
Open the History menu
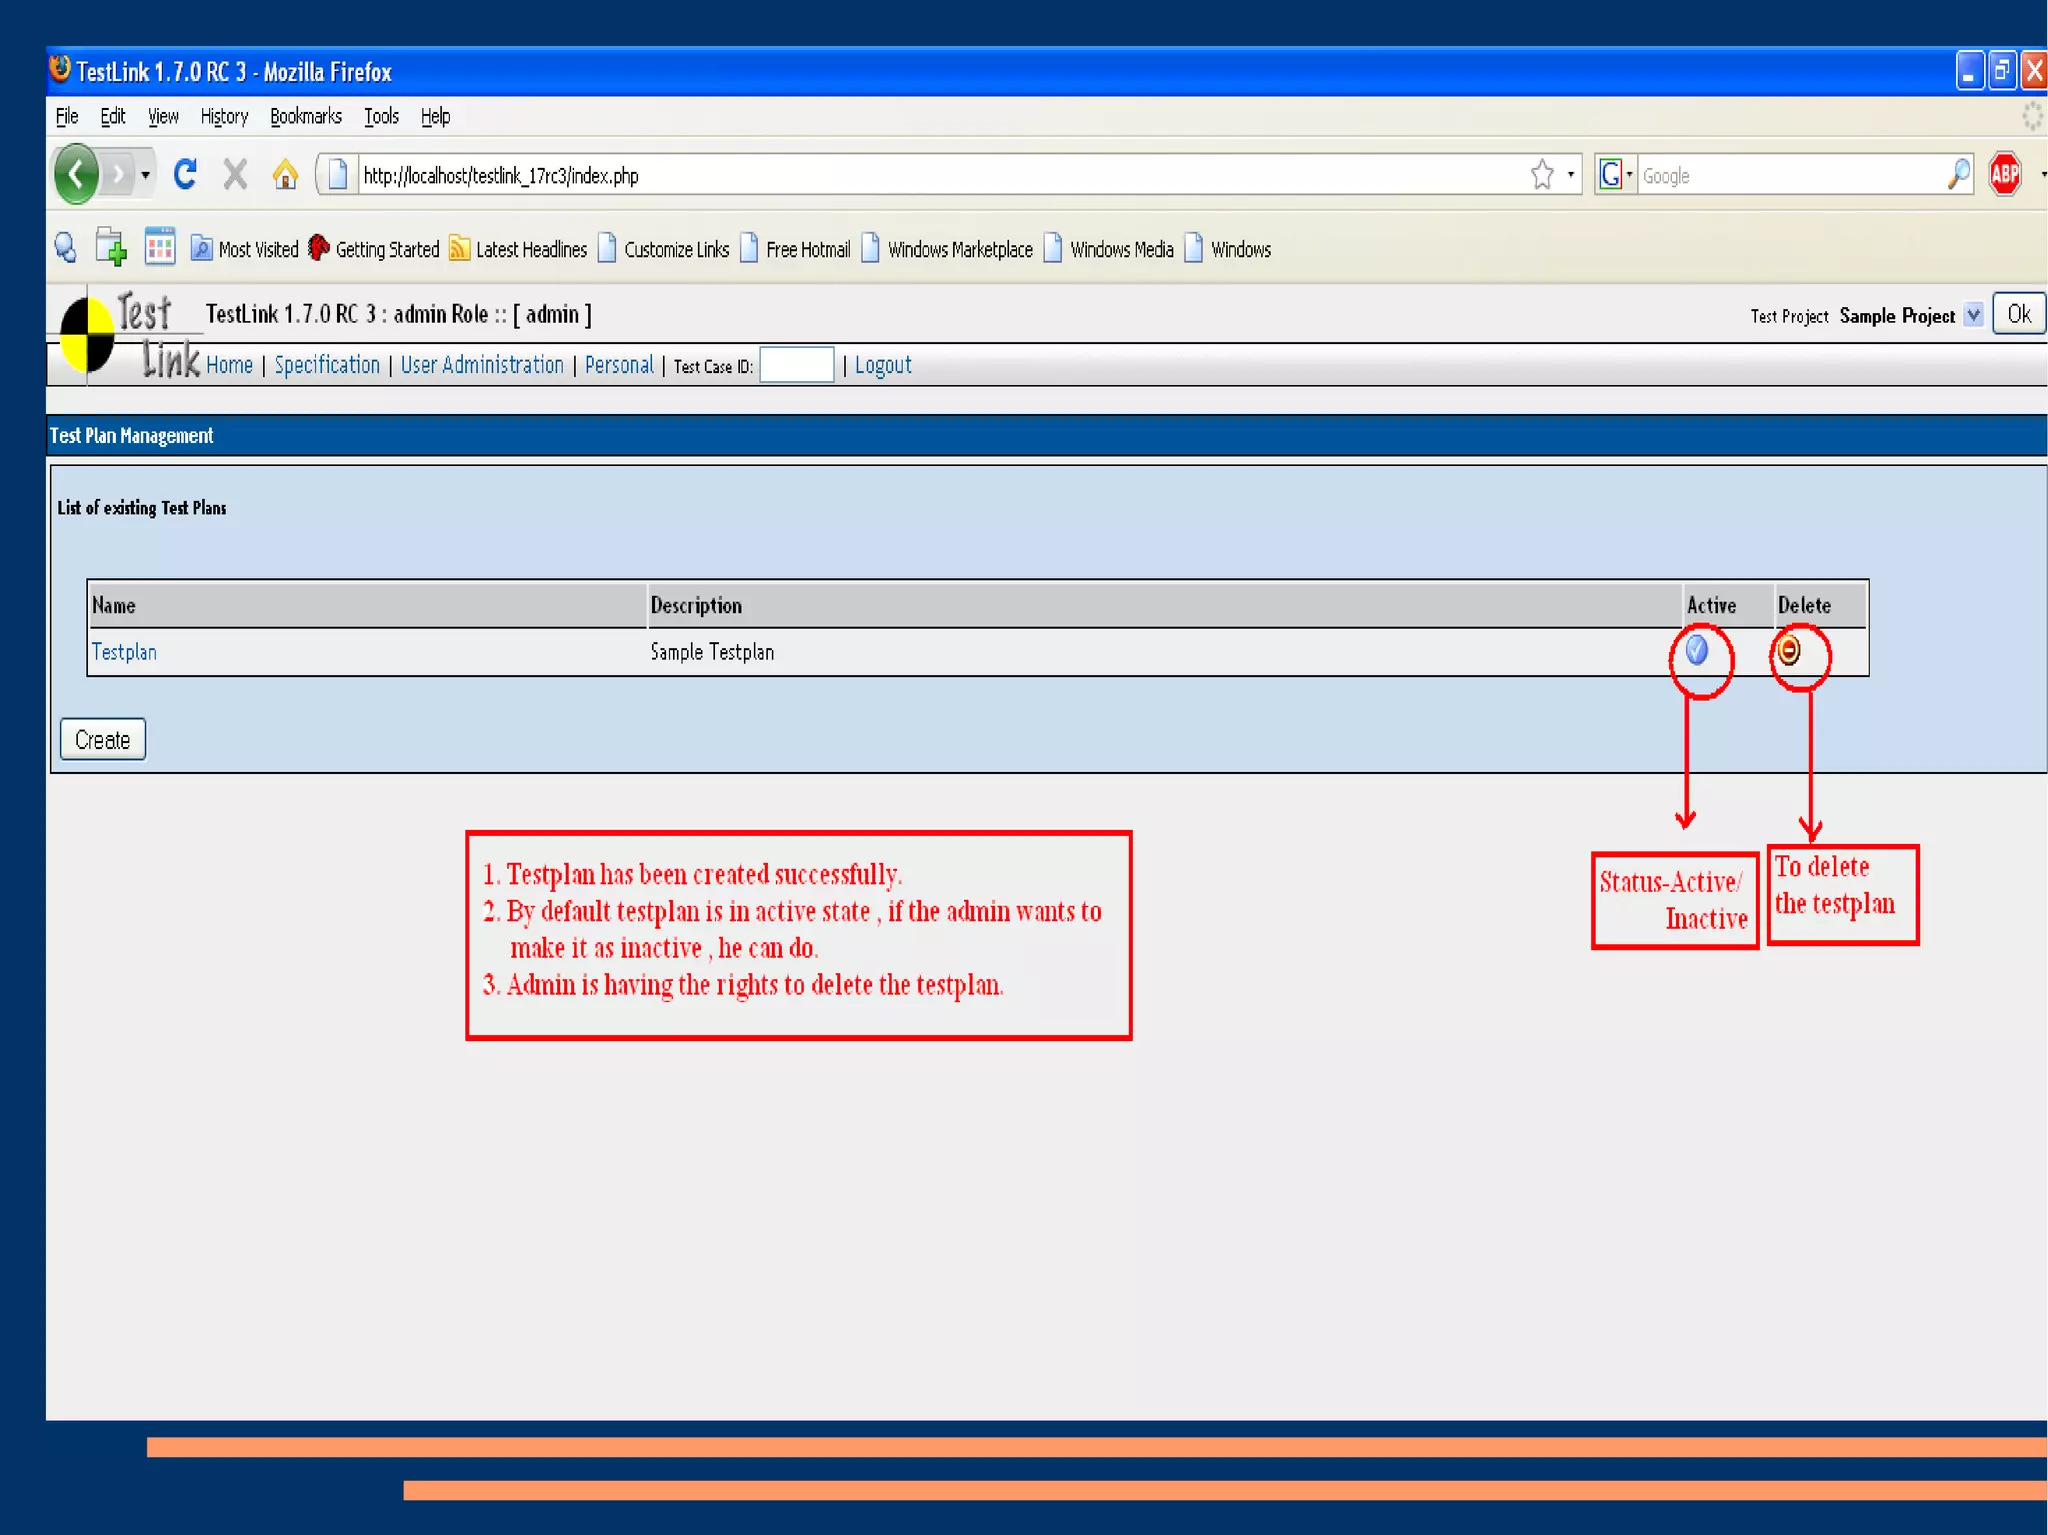point(224,117)
